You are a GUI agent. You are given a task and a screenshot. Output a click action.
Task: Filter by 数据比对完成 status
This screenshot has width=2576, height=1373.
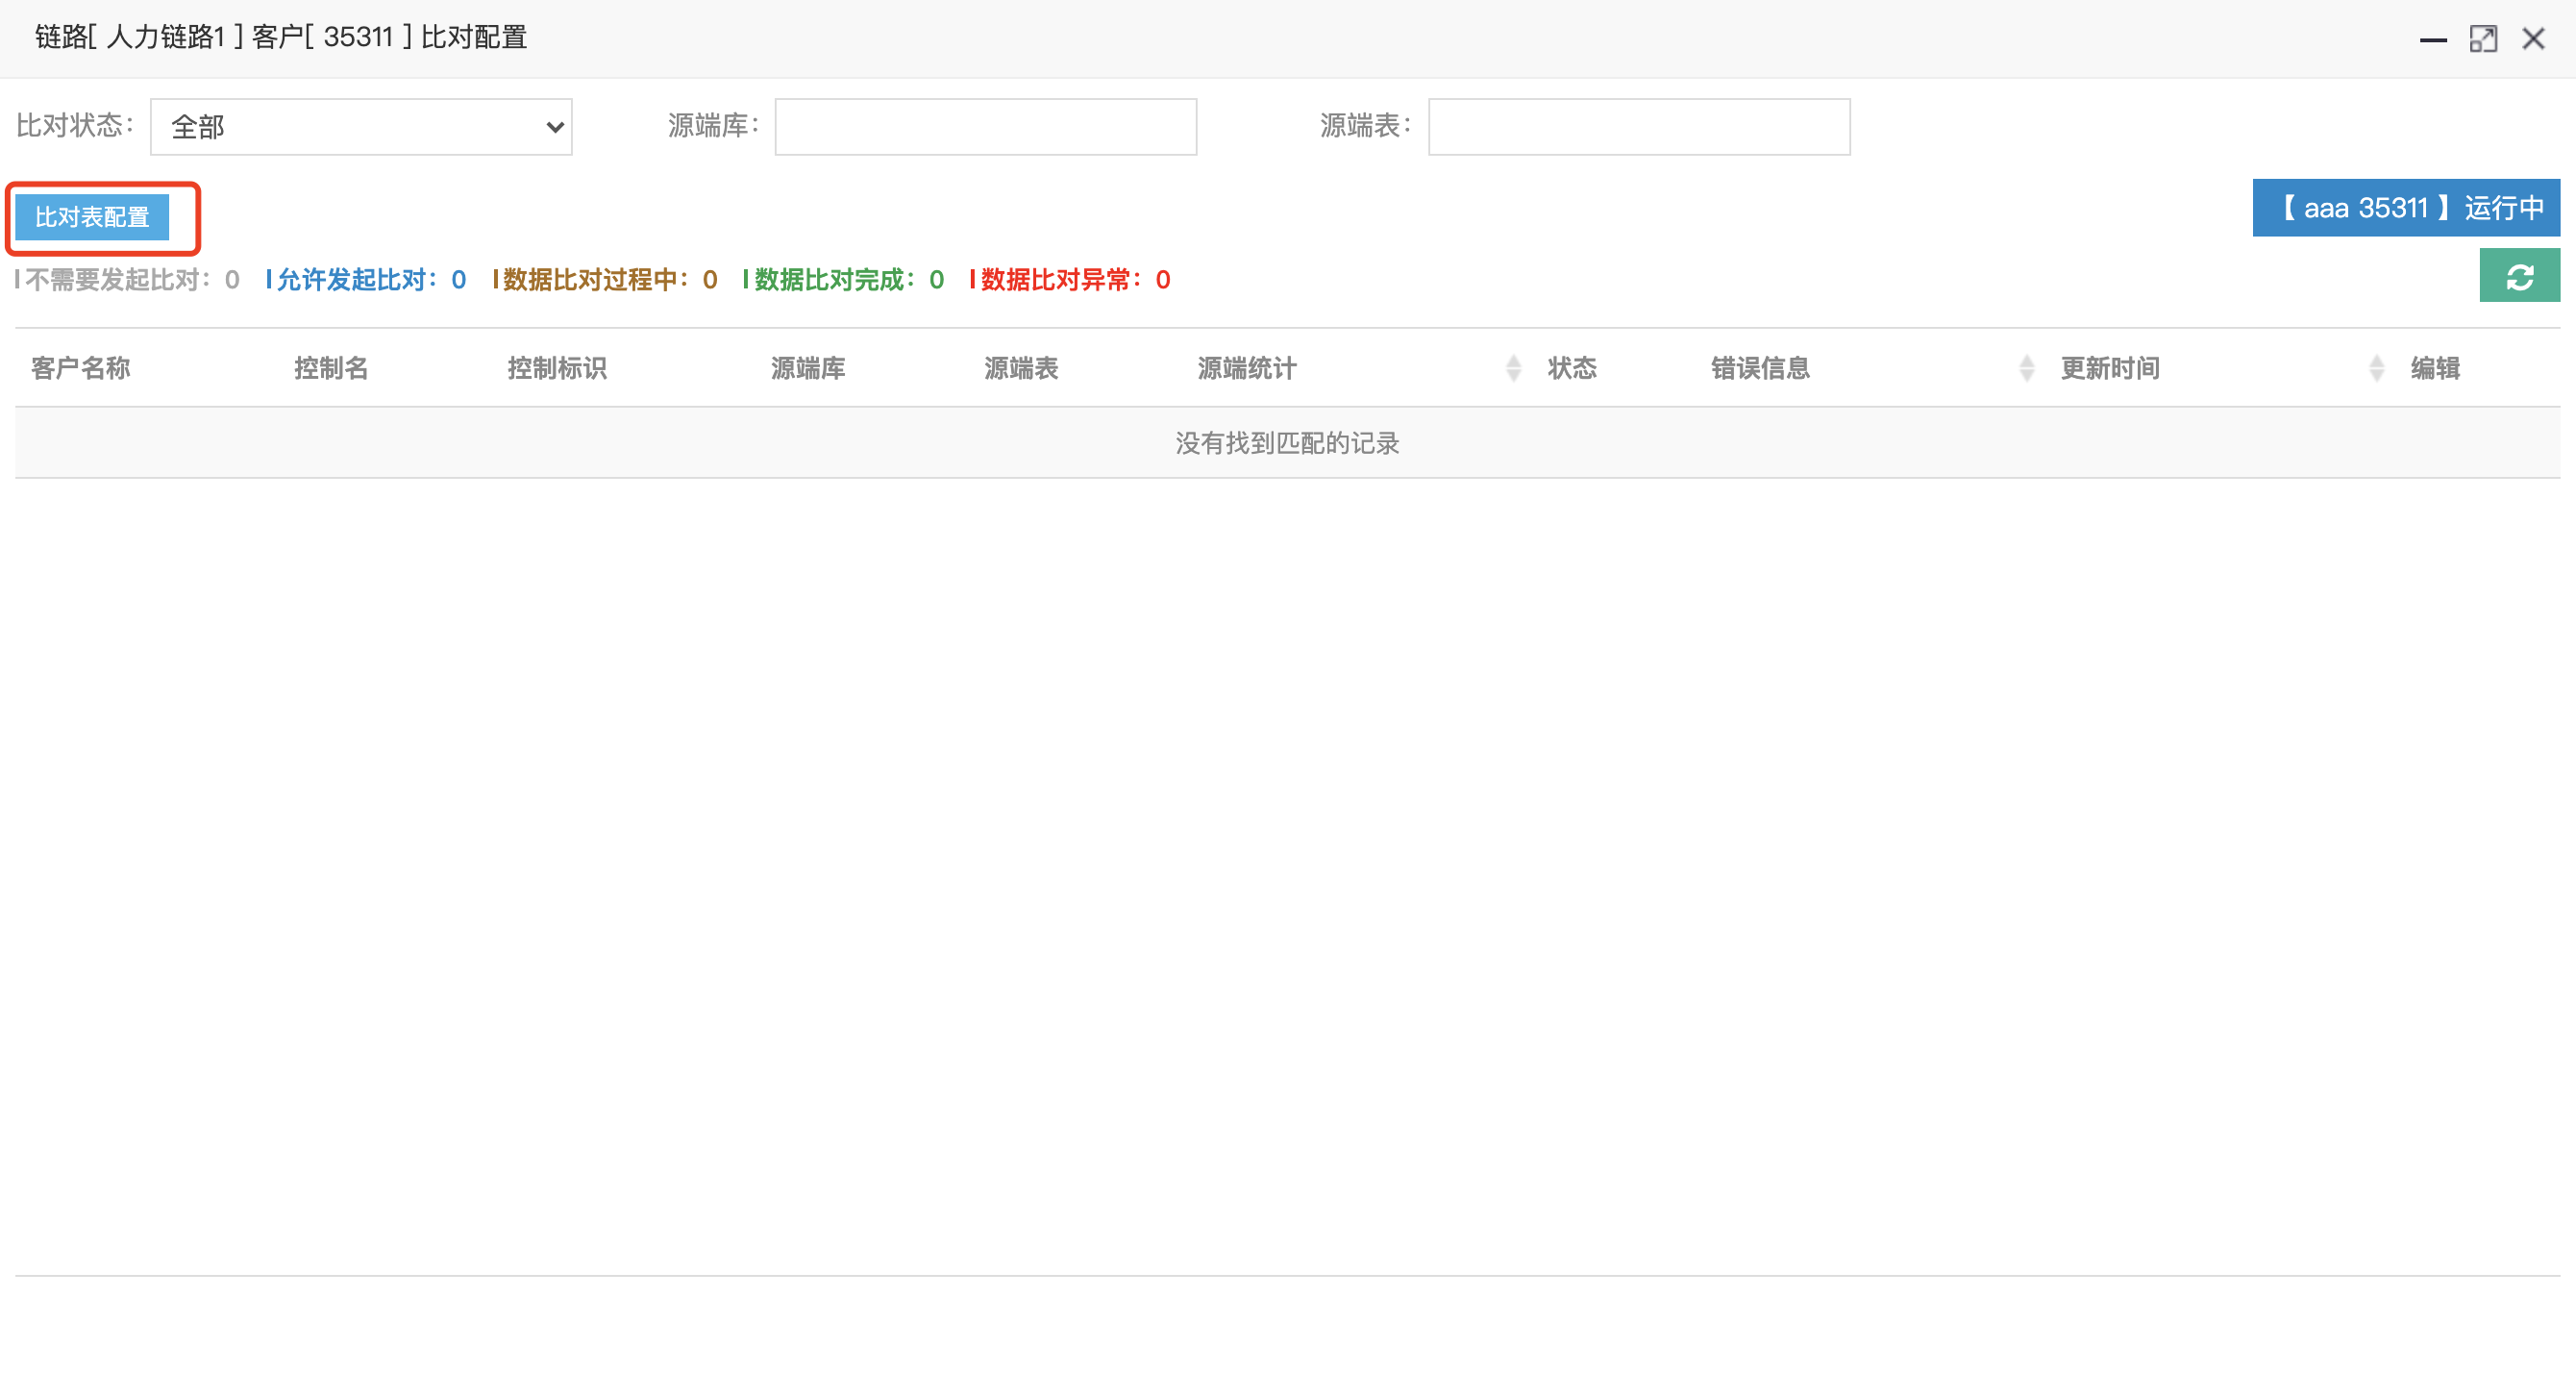(x=843, y=280)
